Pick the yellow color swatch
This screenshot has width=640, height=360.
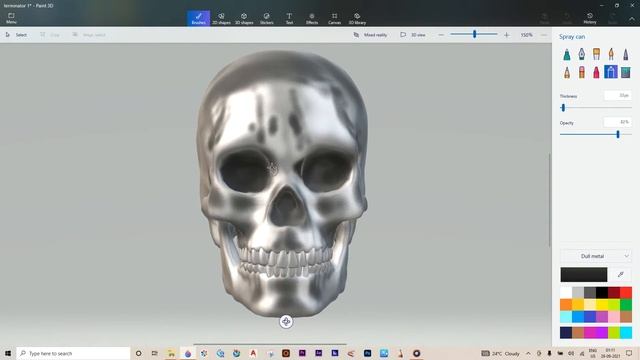tap(602, 304)
